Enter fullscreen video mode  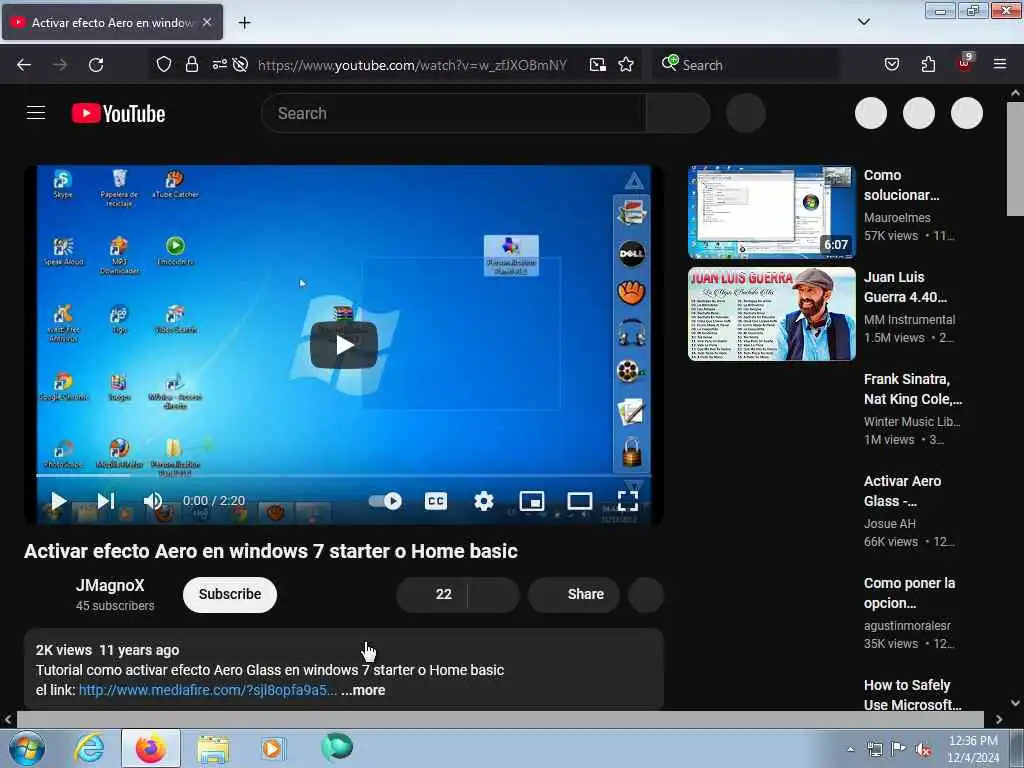coord(628,501)
